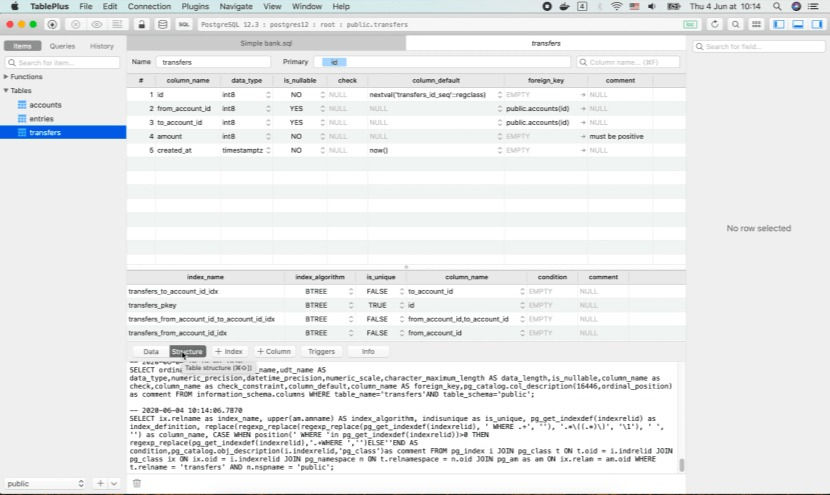Select the accounts table in sidebar
Screen dimensions: 830x495
[45, 105]
